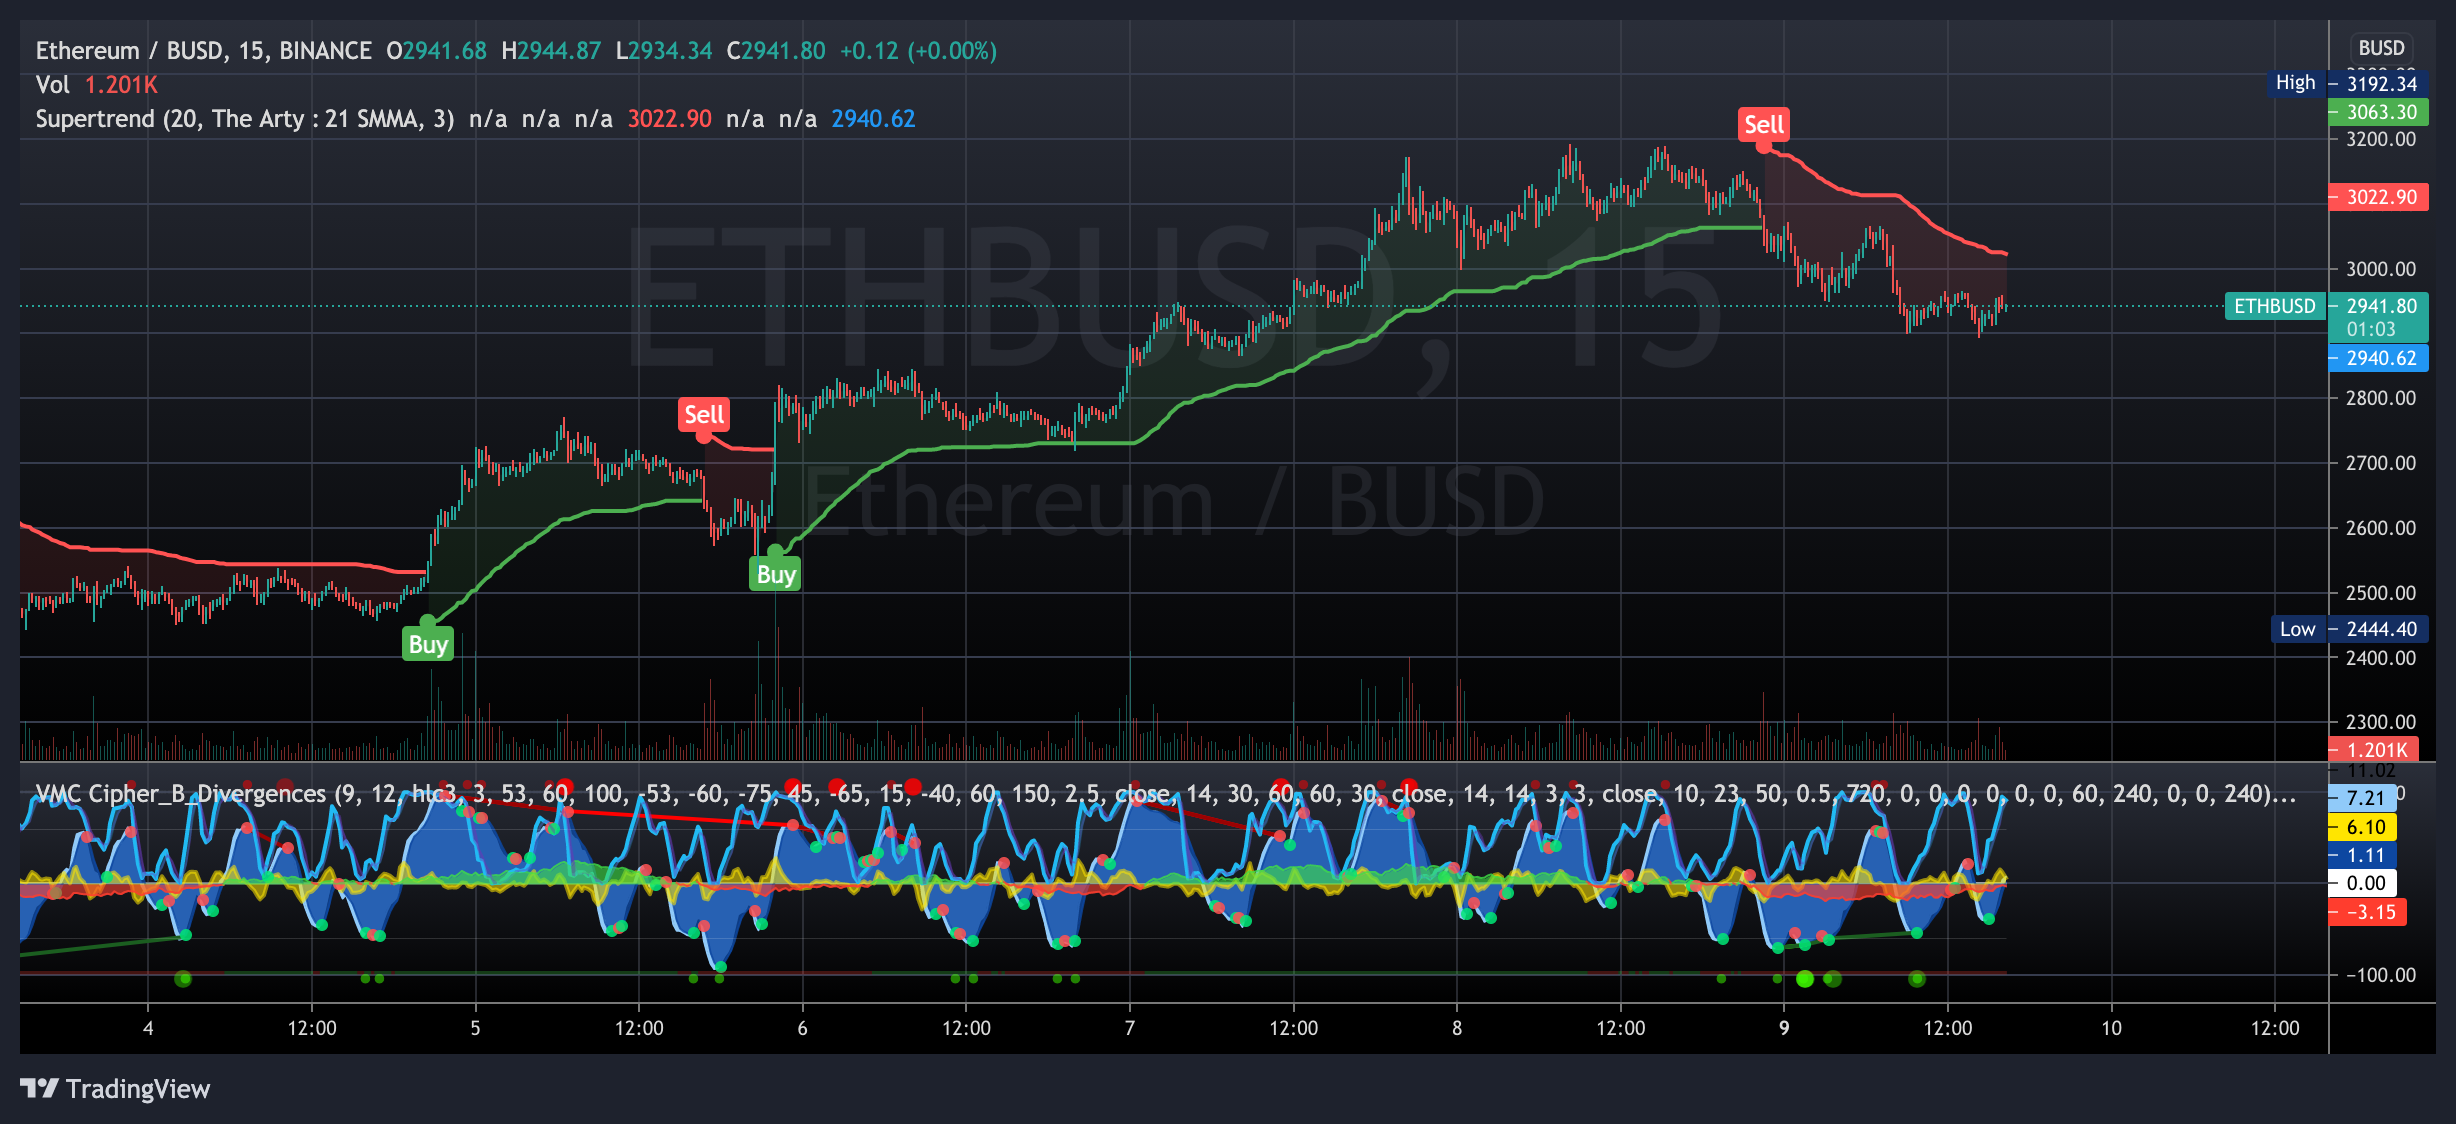
Task: Select the topmost Sell signal label near day 9
Action: [1763, 125]
